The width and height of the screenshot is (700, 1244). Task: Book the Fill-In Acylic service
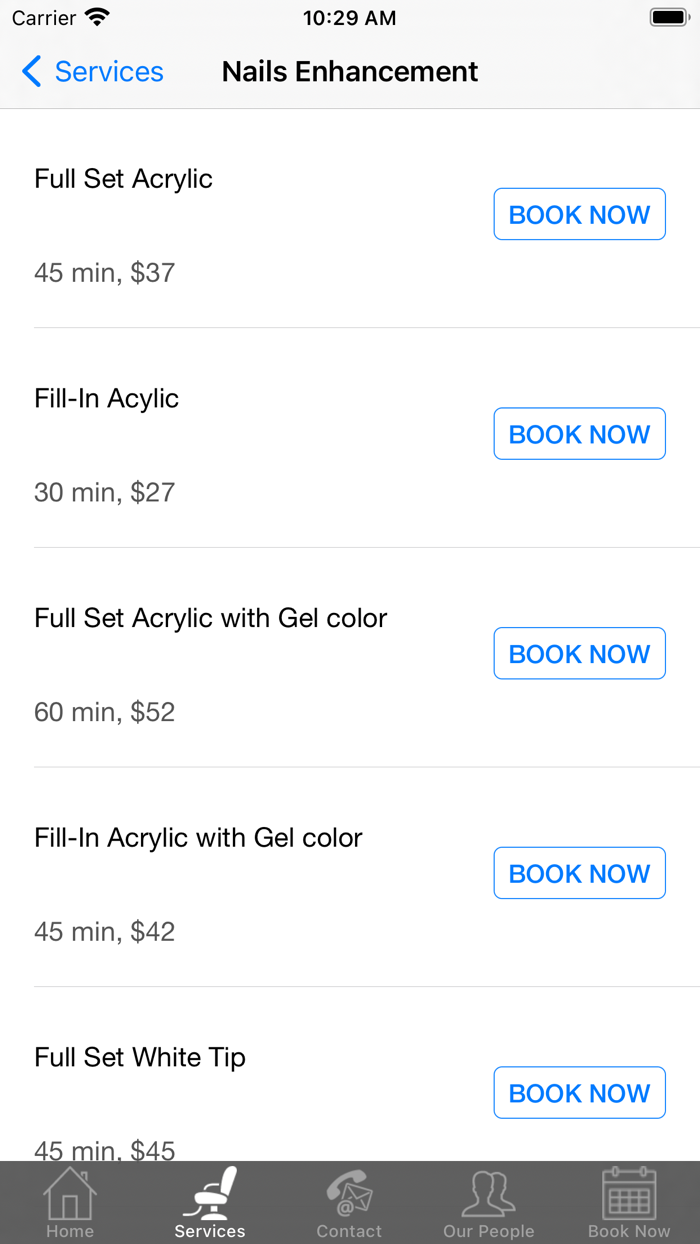pos(579,434)
